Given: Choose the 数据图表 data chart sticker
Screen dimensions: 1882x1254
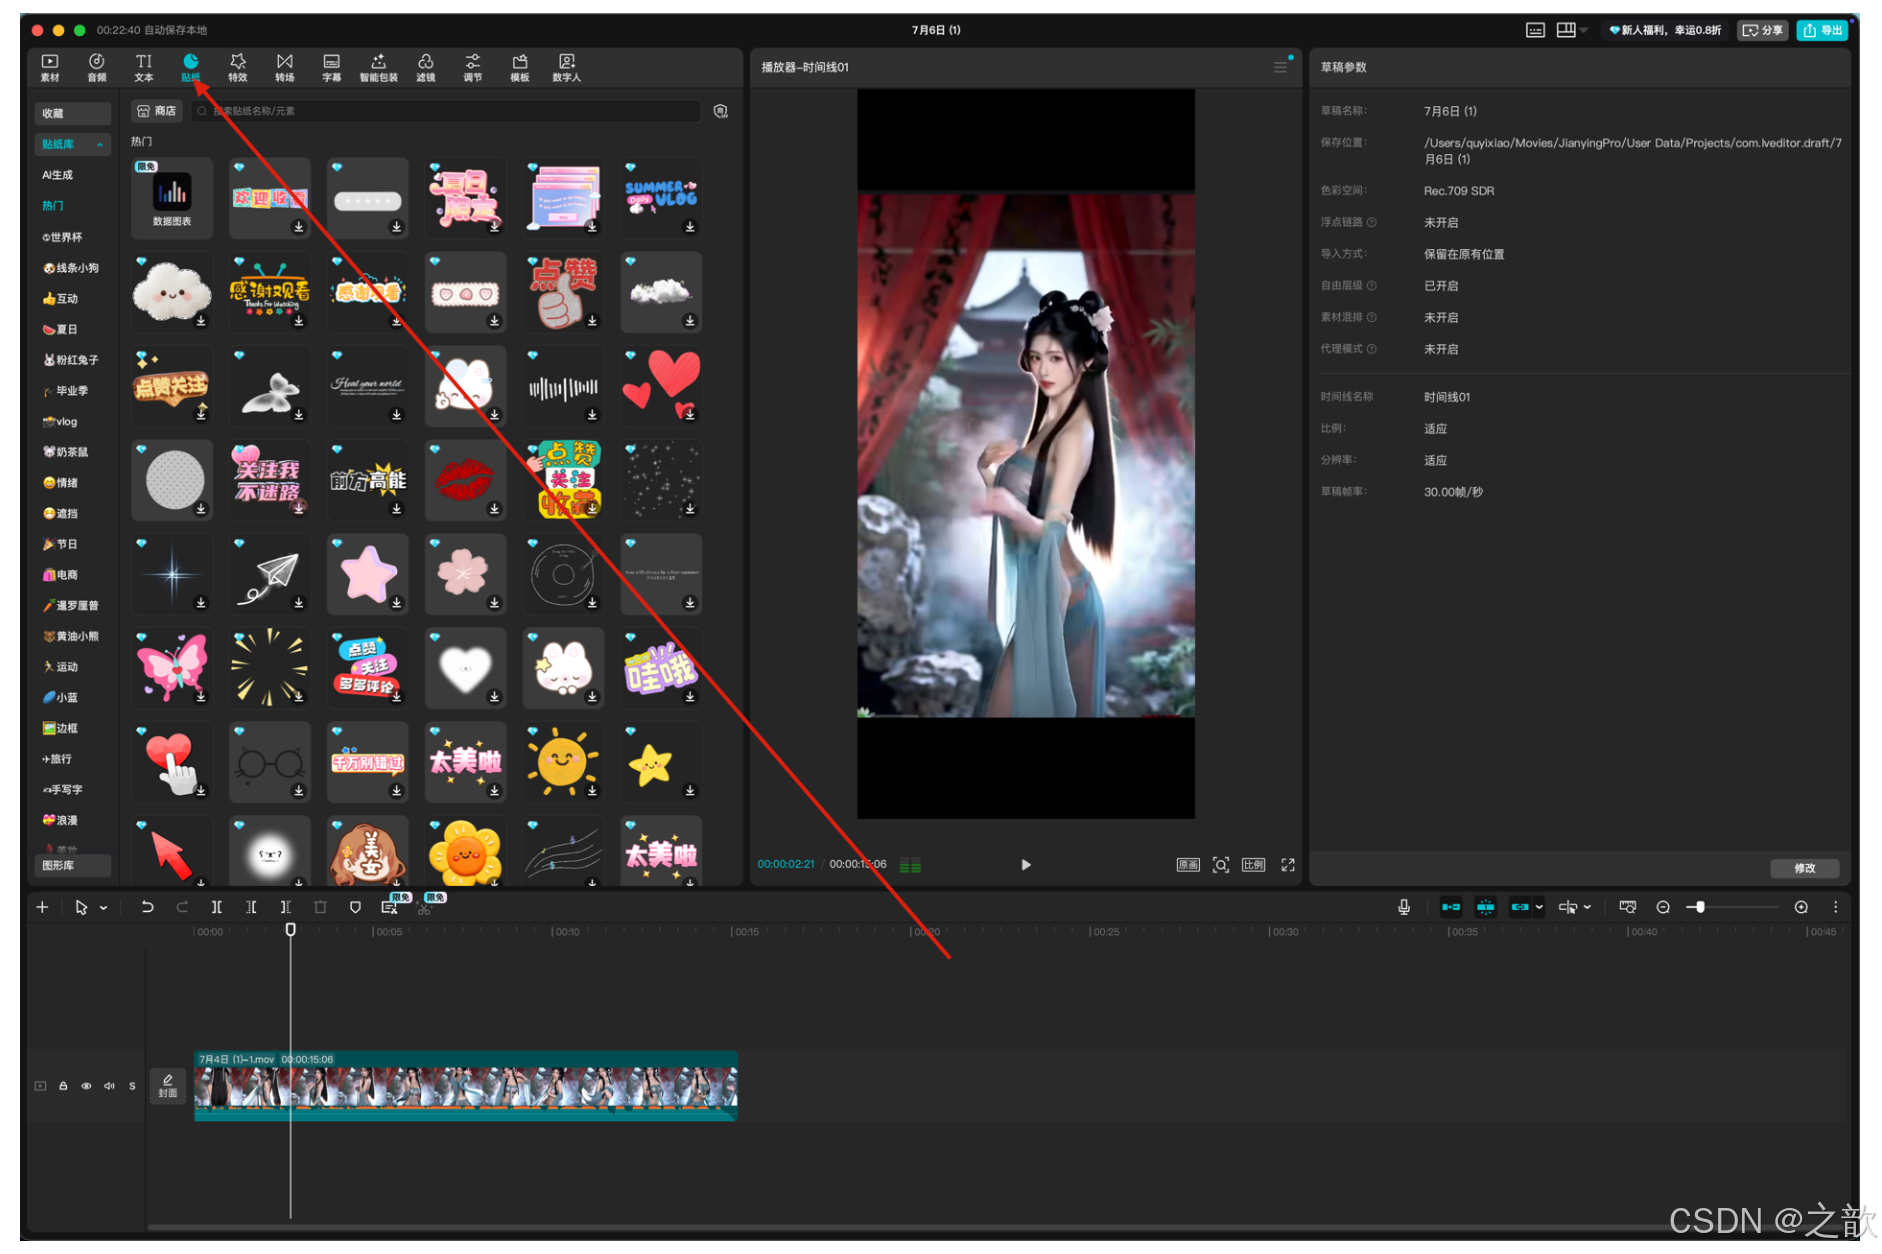Looking at the screenshot, I should click(x=172, y=198).
